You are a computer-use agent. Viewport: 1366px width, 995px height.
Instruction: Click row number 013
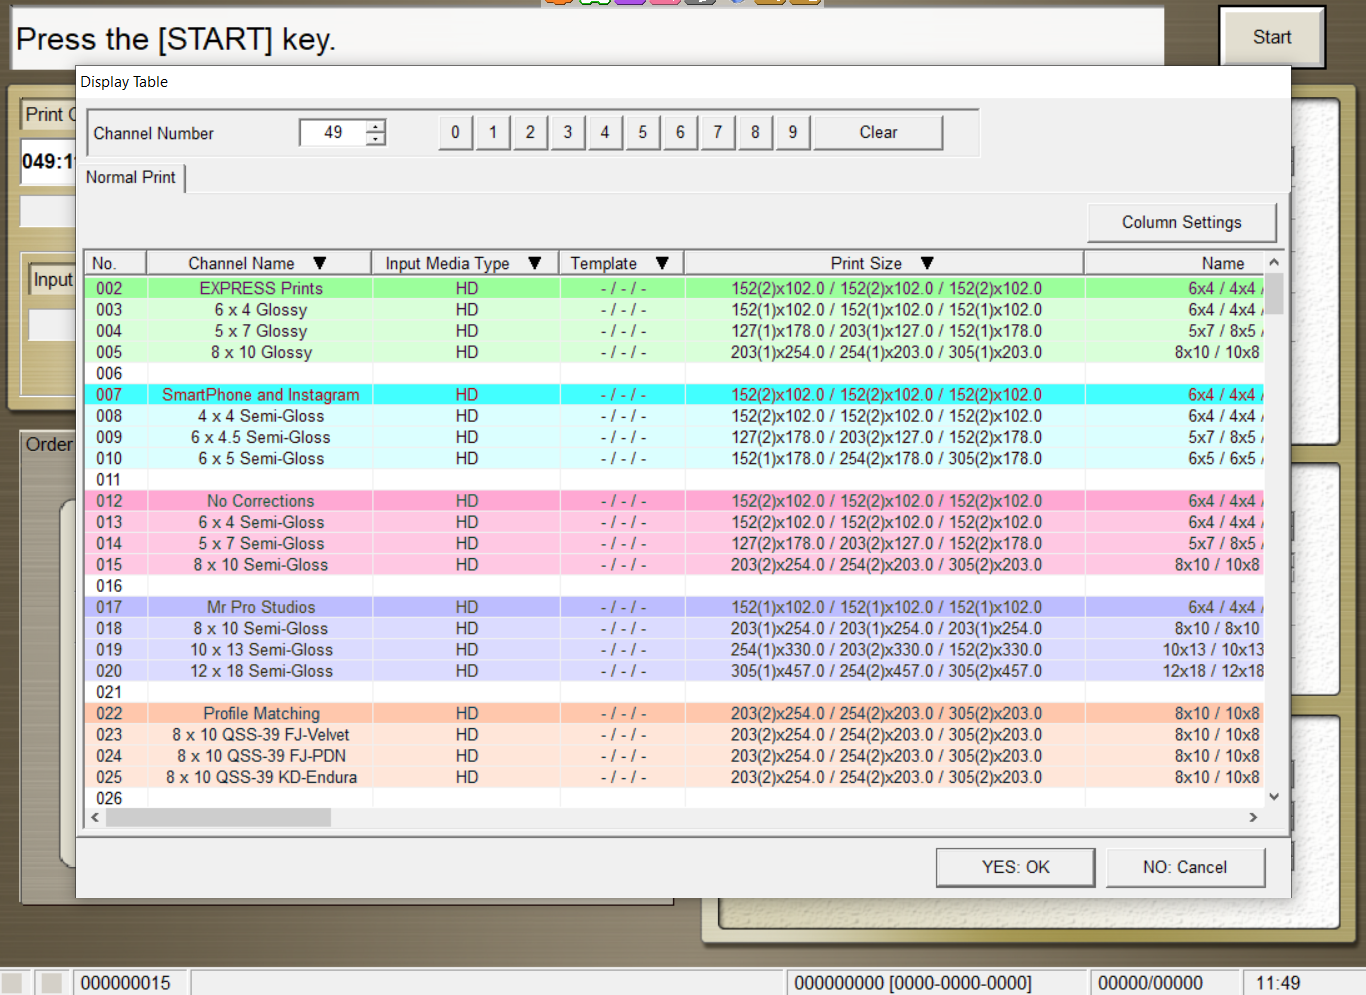pos(109,522)
